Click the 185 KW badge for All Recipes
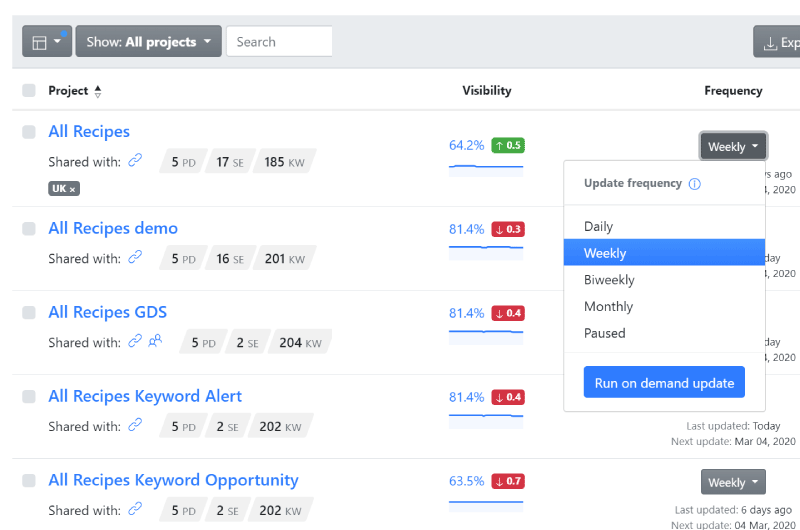The width and height of the screenshot is (800, 530). coord(284,162)
